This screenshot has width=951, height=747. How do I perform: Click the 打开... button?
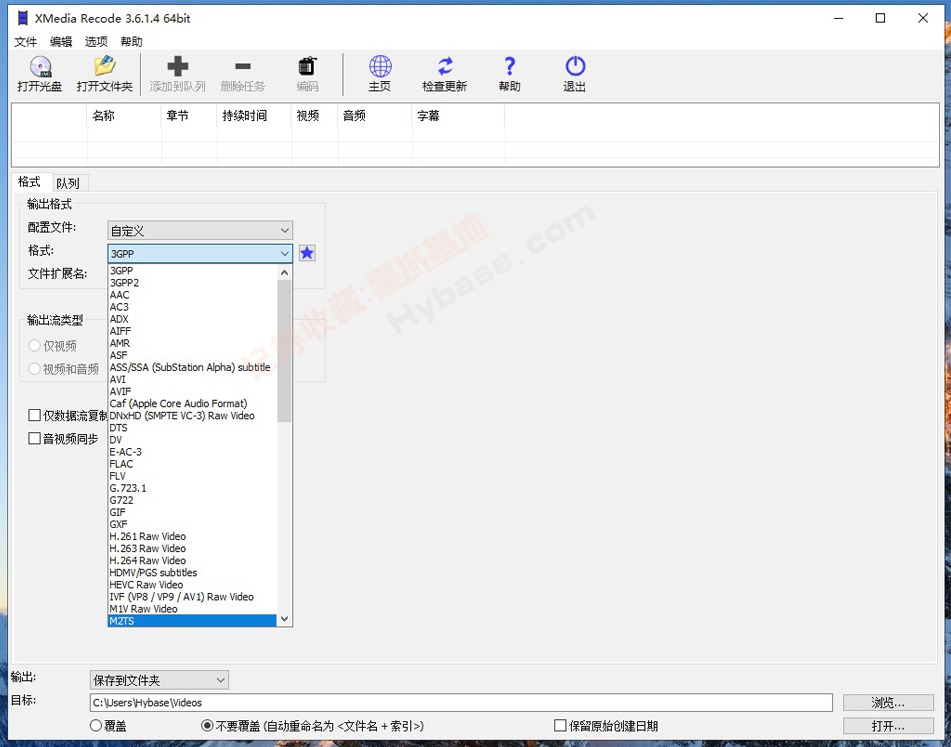point(888,726)
